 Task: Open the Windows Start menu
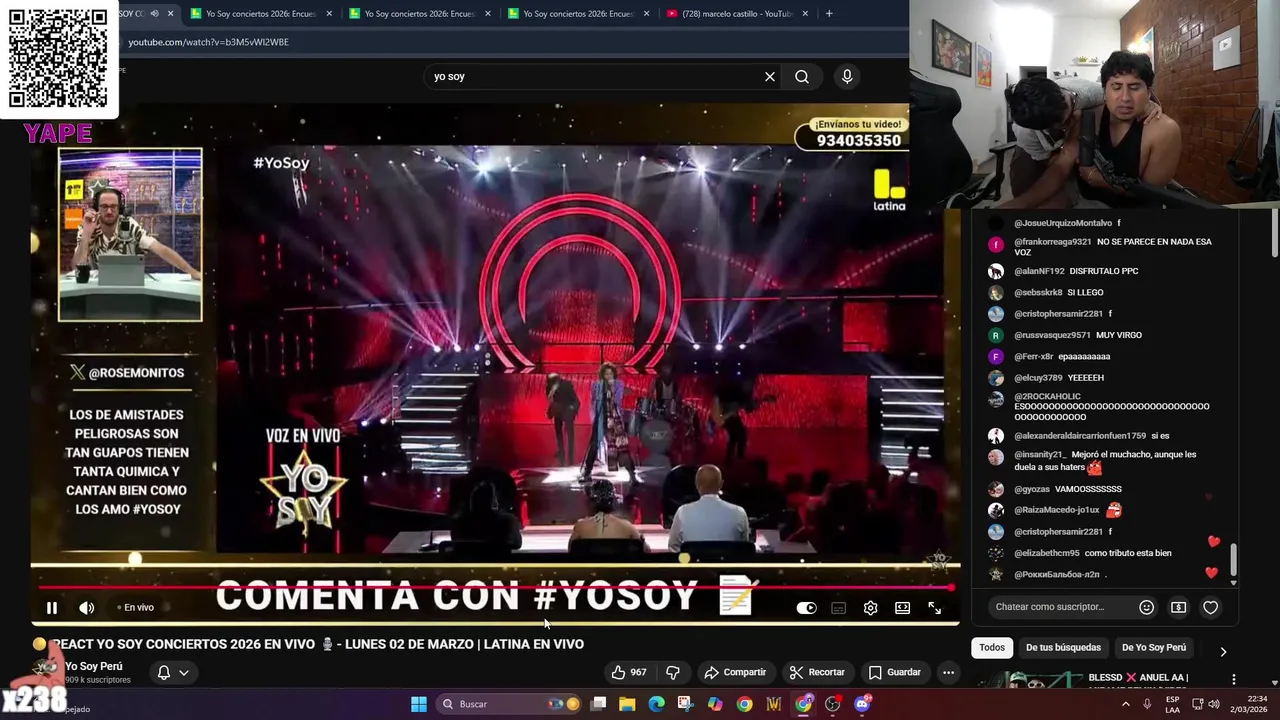click(419, 704)
